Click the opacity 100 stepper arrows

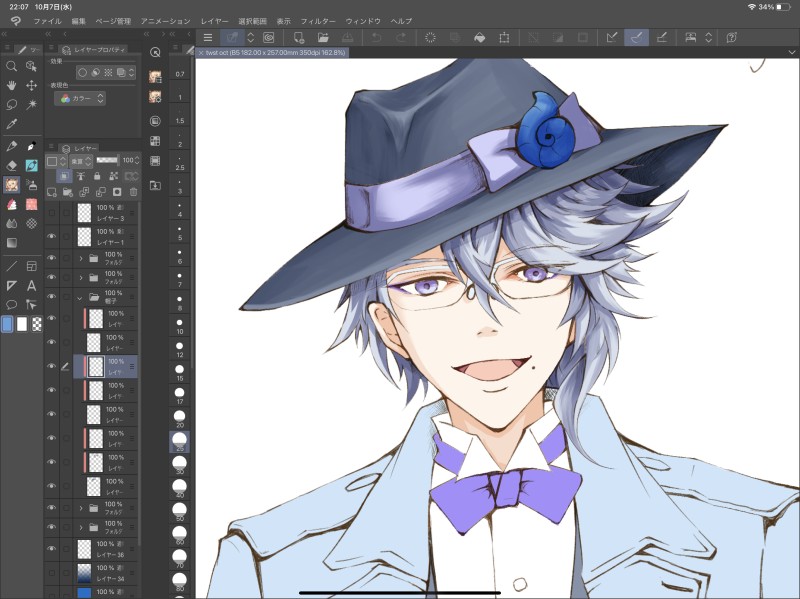coord(136,161)
